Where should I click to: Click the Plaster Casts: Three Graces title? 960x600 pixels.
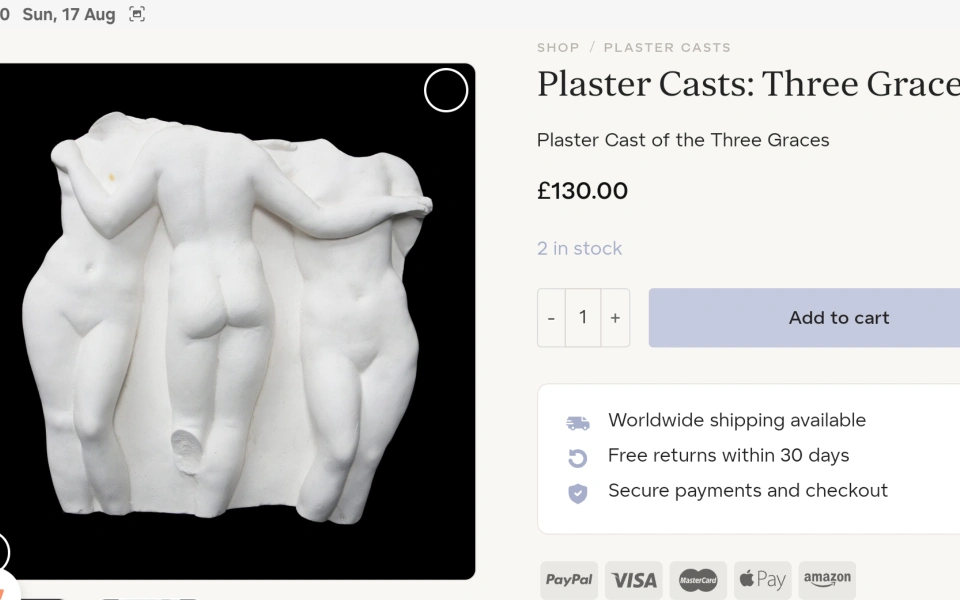coord(748,84)
